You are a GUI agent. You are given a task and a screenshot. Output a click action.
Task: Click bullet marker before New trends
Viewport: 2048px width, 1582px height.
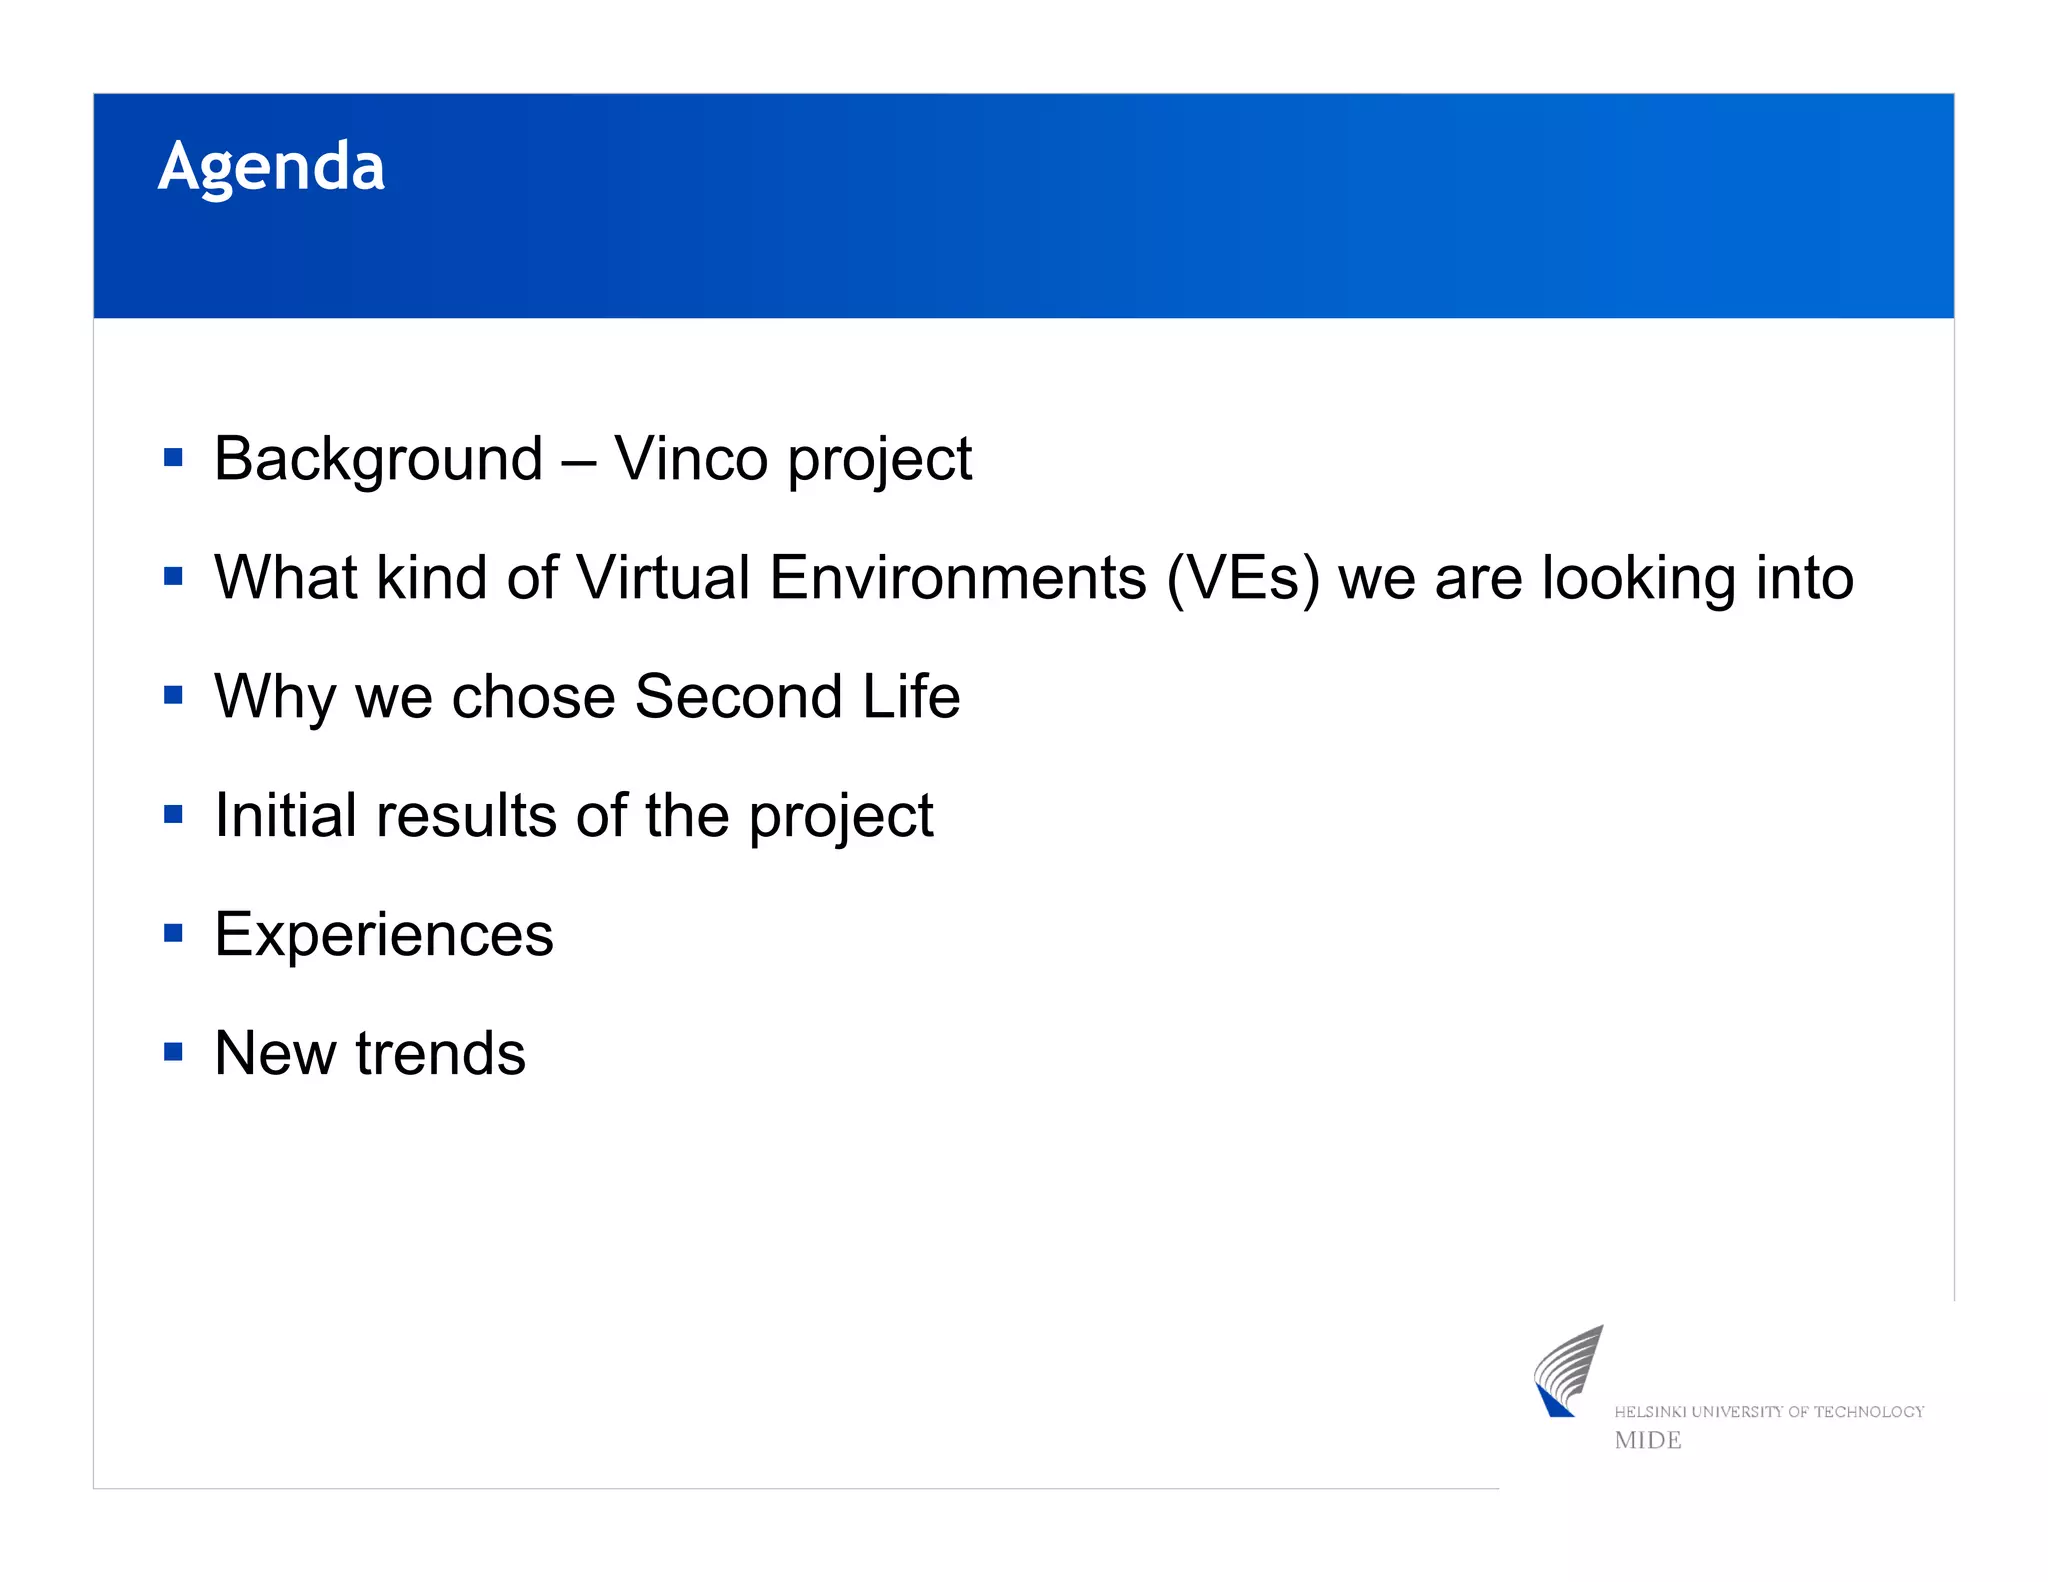point(173,1052)
